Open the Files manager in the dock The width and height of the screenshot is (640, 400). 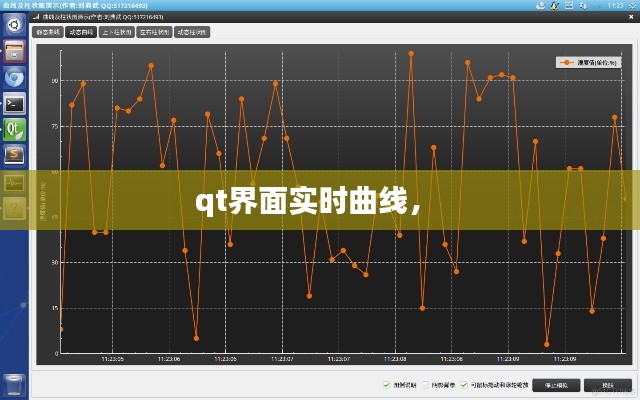point(14,50)
